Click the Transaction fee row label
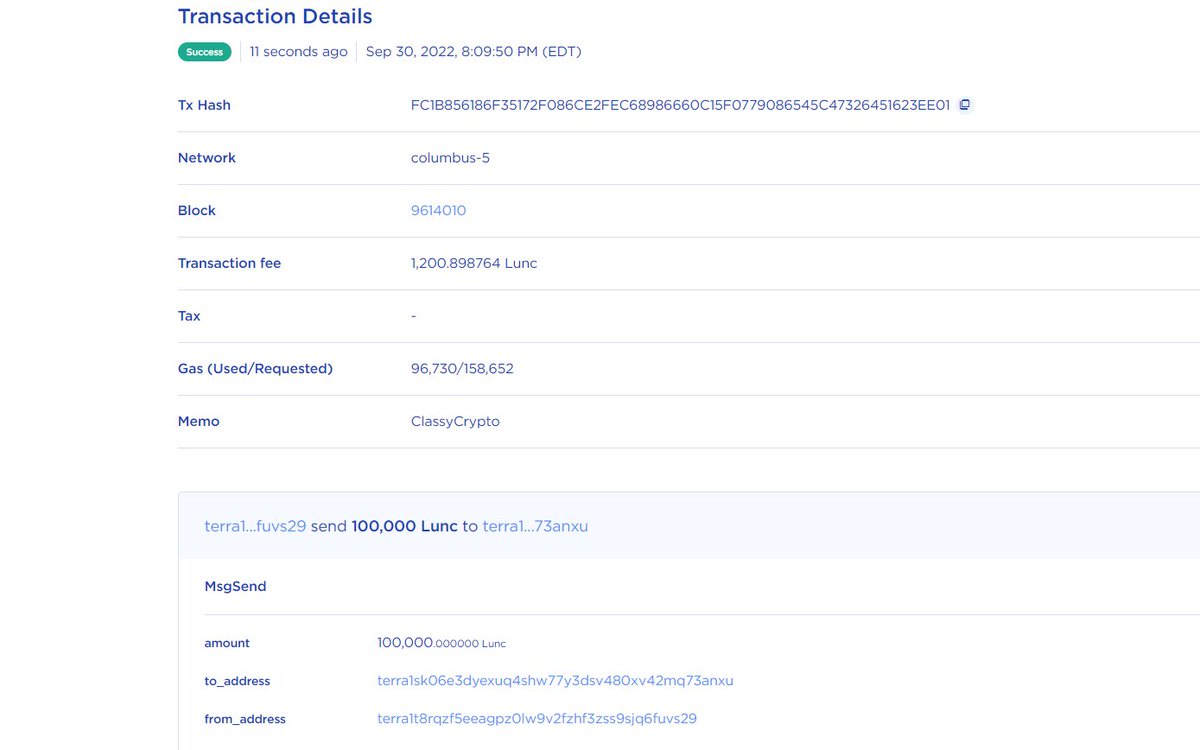The height and width of the screenshot is (750, 1200). pos(229,264)
